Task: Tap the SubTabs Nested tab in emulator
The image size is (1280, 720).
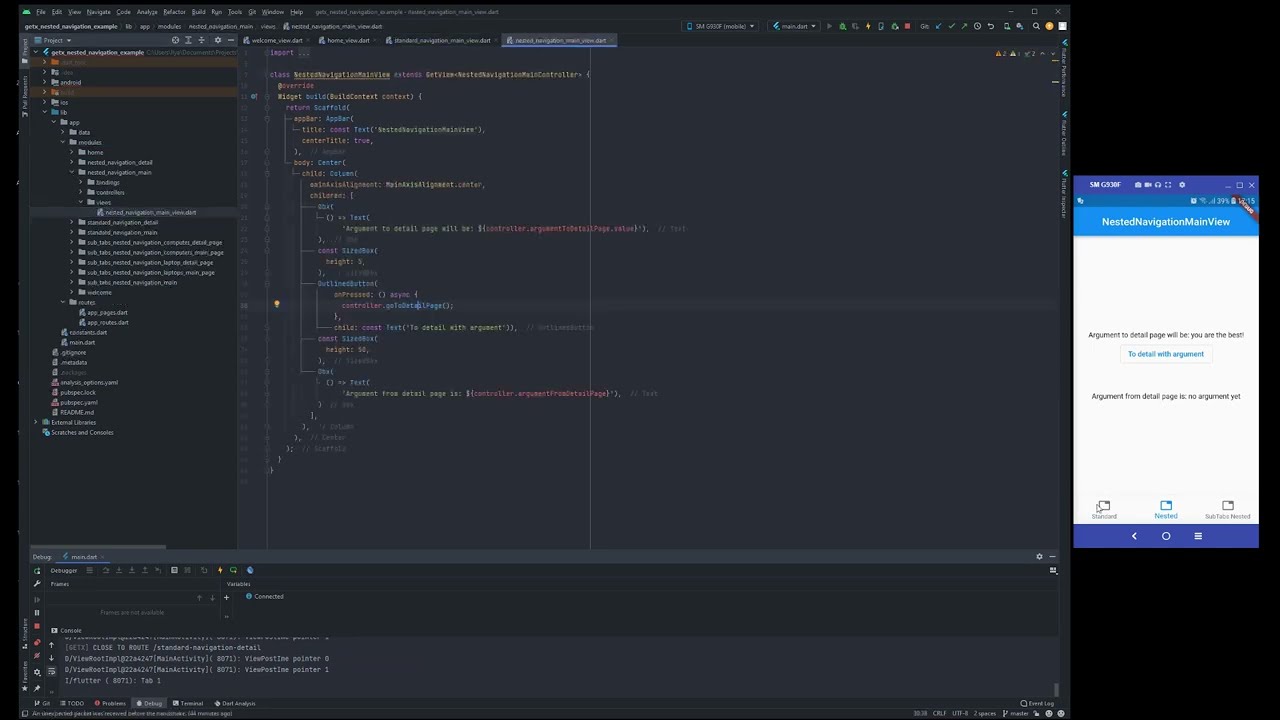Action: click(x=1227, y=510)
